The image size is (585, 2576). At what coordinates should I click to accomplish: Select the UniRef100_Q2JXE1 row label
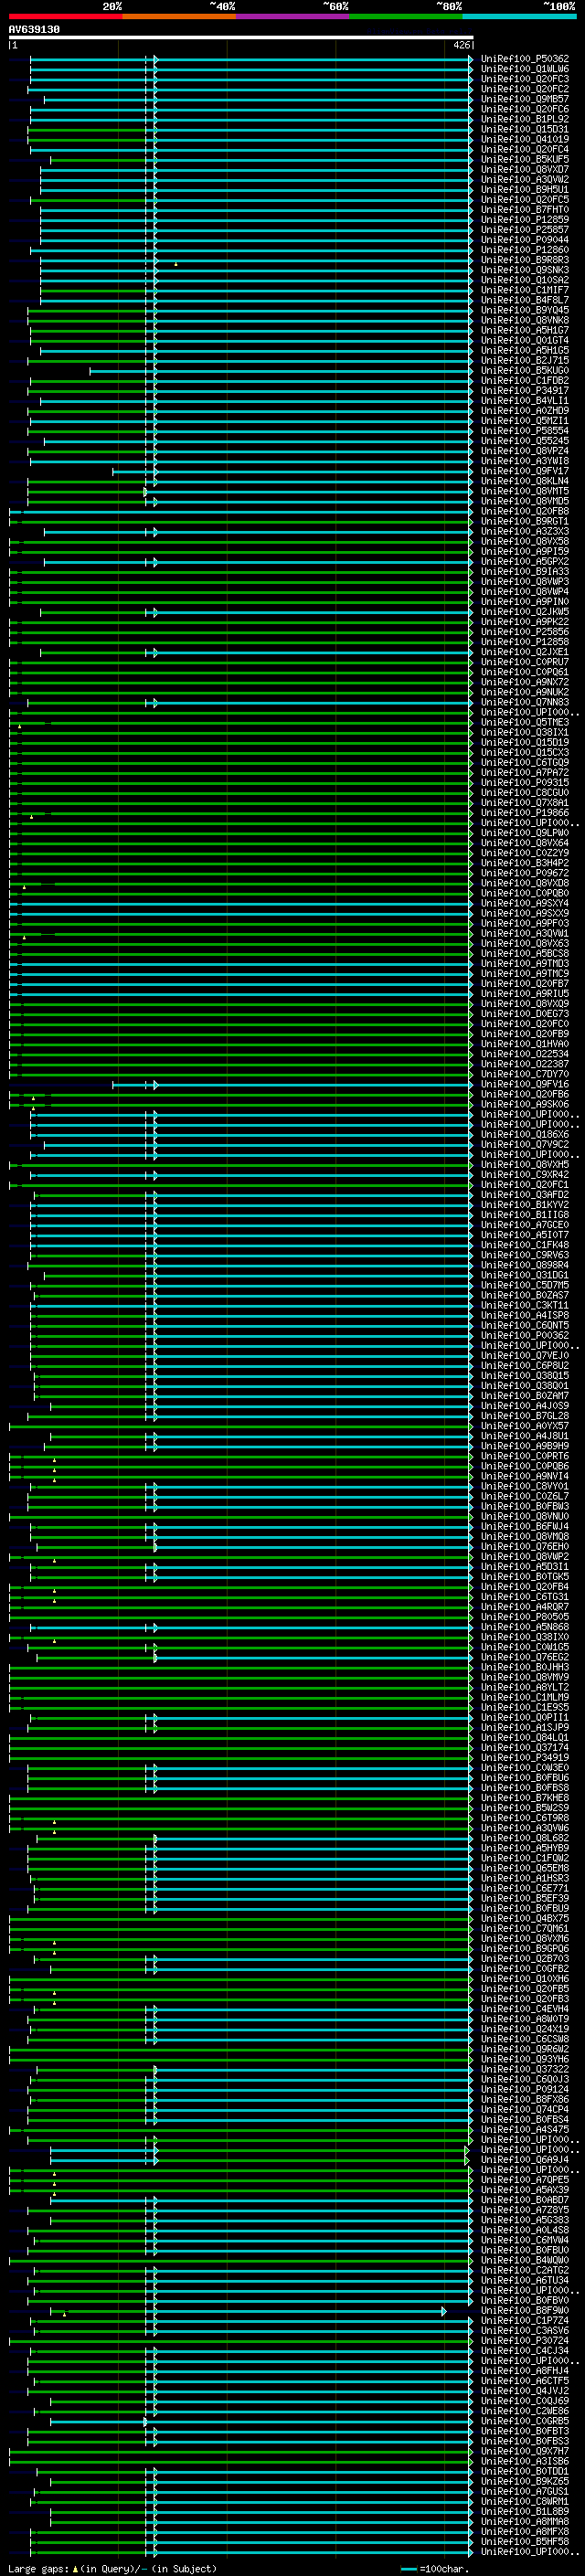point(525,652)
